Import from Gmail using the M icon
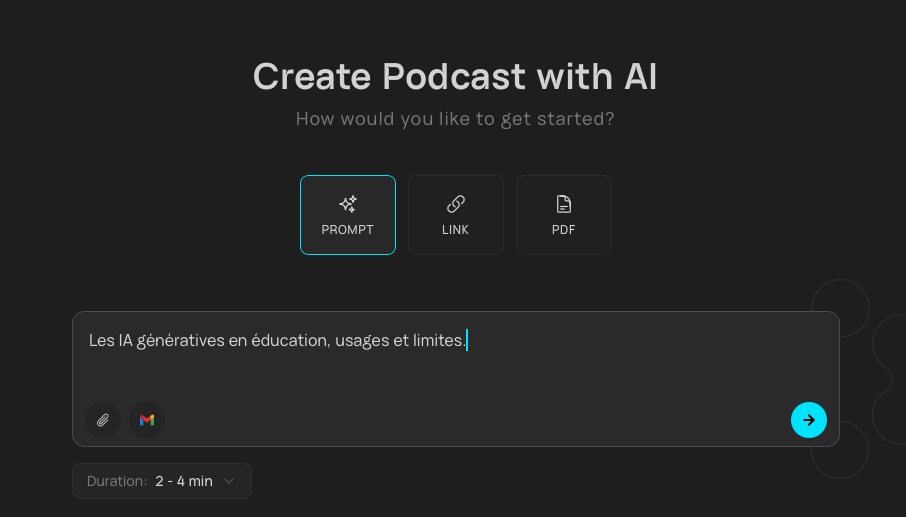 click(147, 420)
